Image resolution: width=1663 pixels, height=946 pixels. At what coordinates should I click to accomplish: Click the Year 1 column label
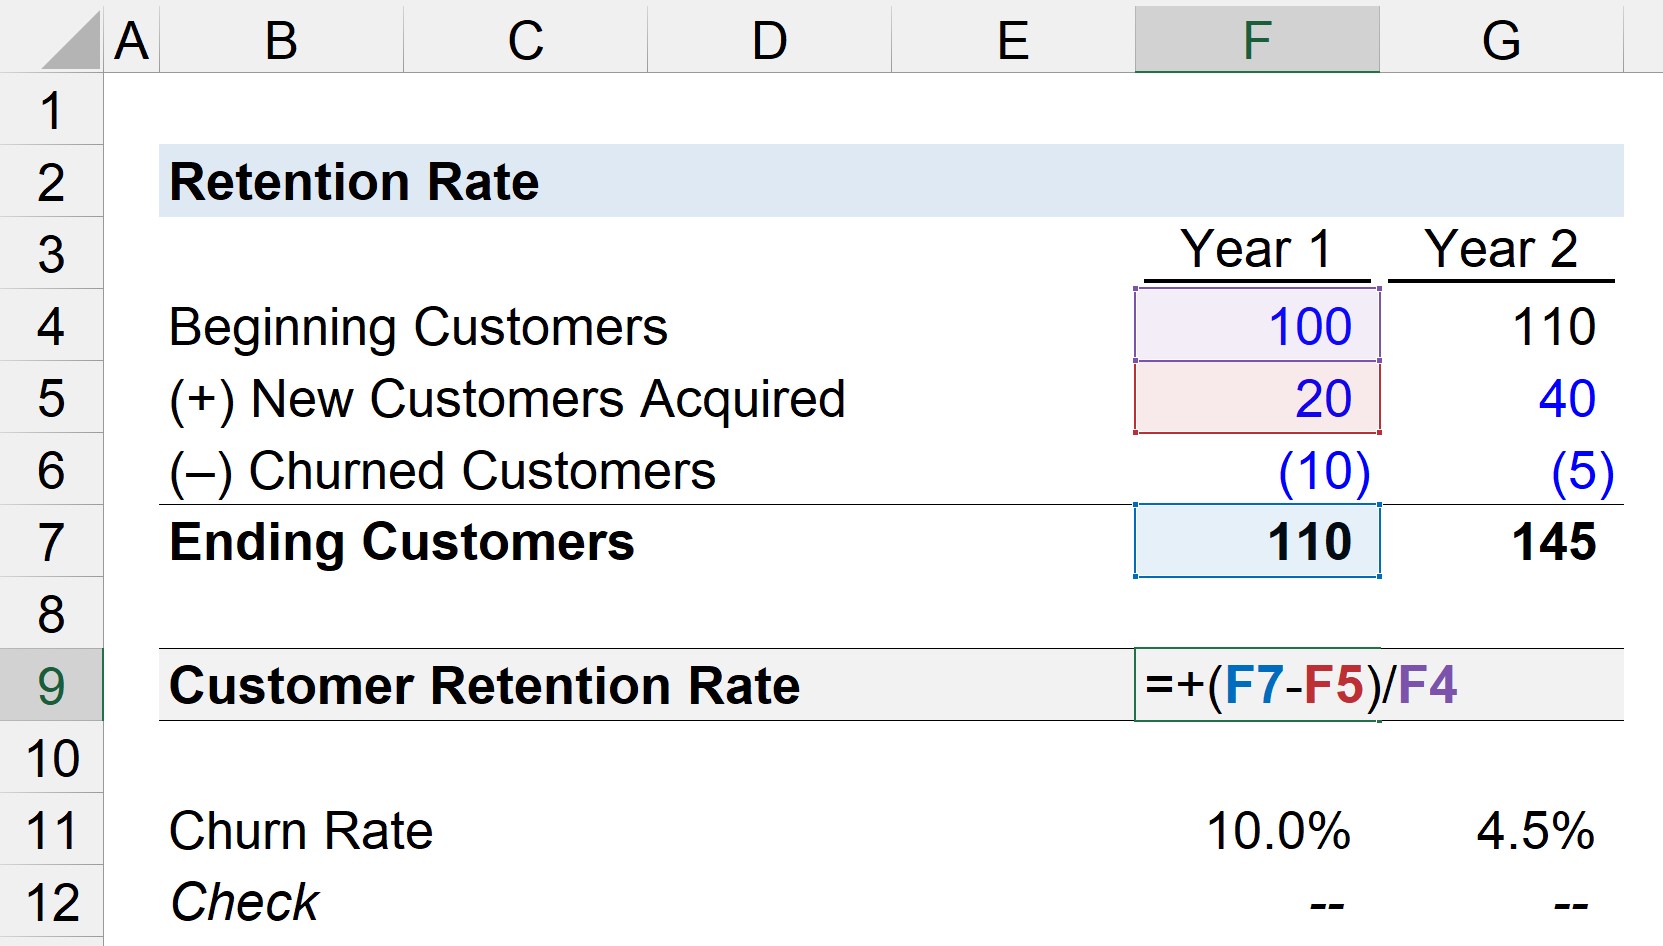[1256, 250]
